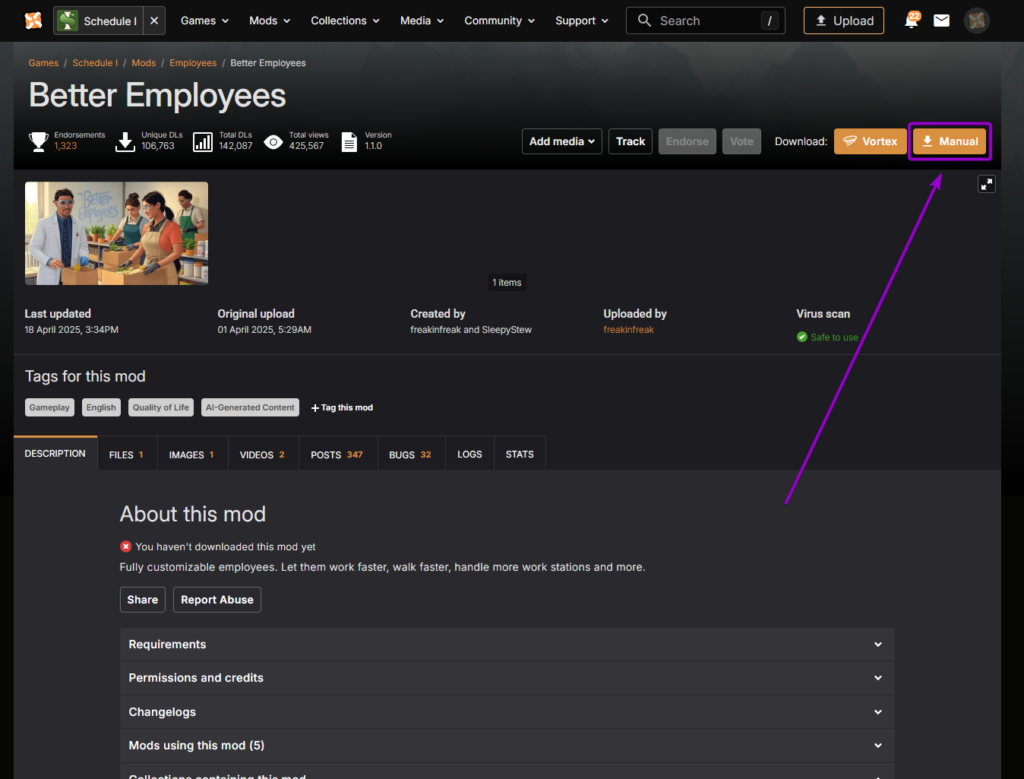Switch to the Images tab
The image size is (1024, 779).
point(192,454)
